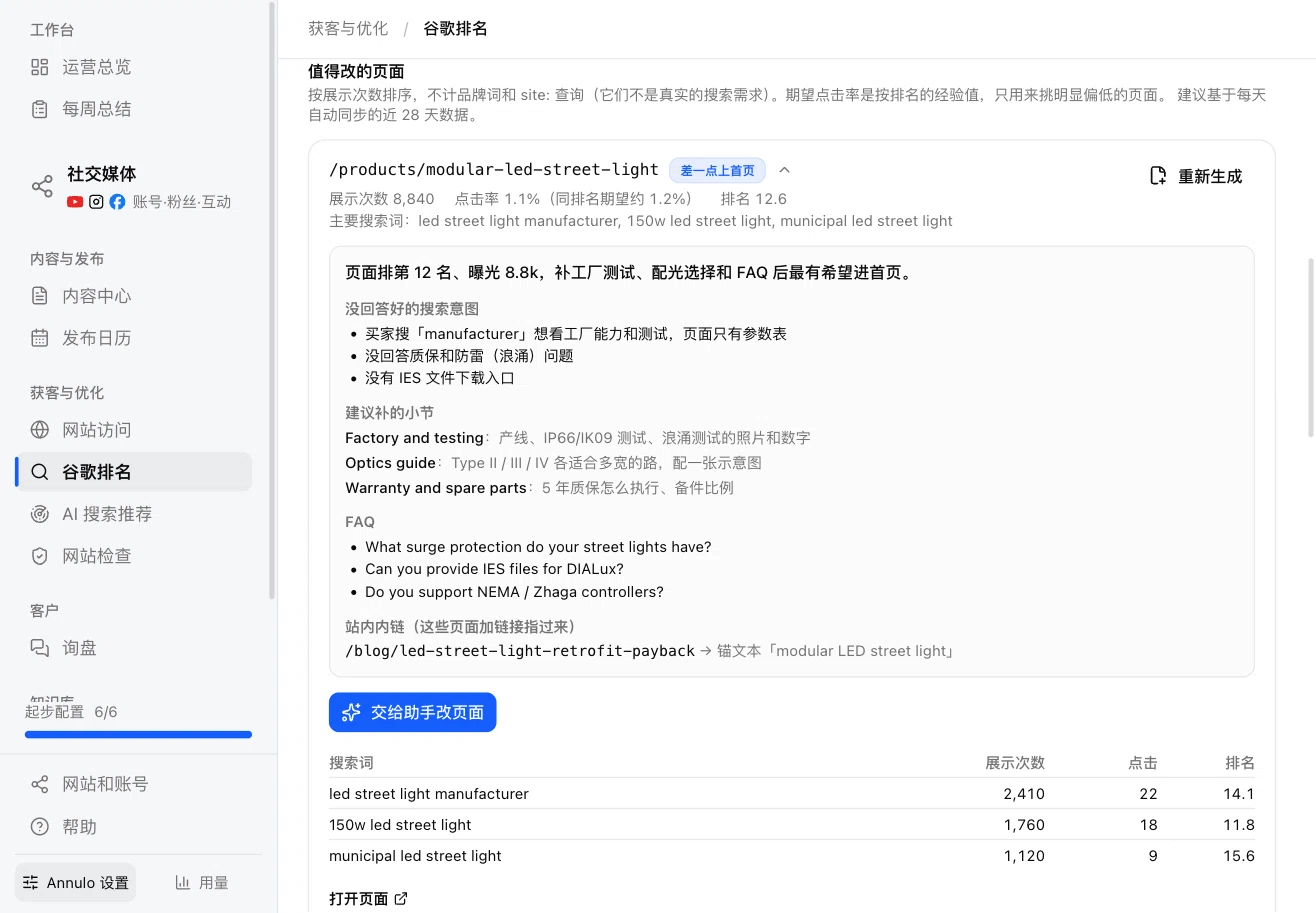This screenshot has width=1316, height=913.
Task: Open 每周总结 in sidebar
Action: [x=133, y=109]
